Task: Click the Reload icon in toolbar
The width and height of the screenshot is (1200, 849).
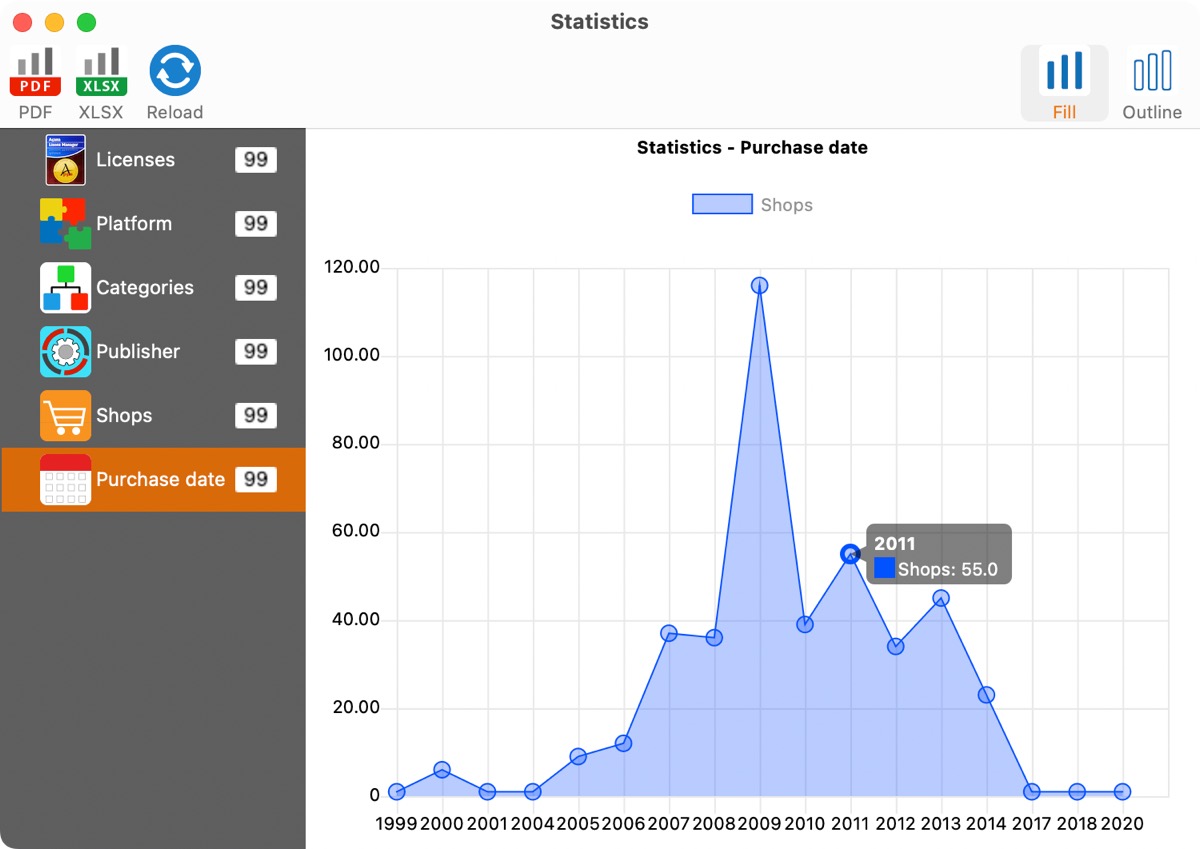Action: point(175,72)
